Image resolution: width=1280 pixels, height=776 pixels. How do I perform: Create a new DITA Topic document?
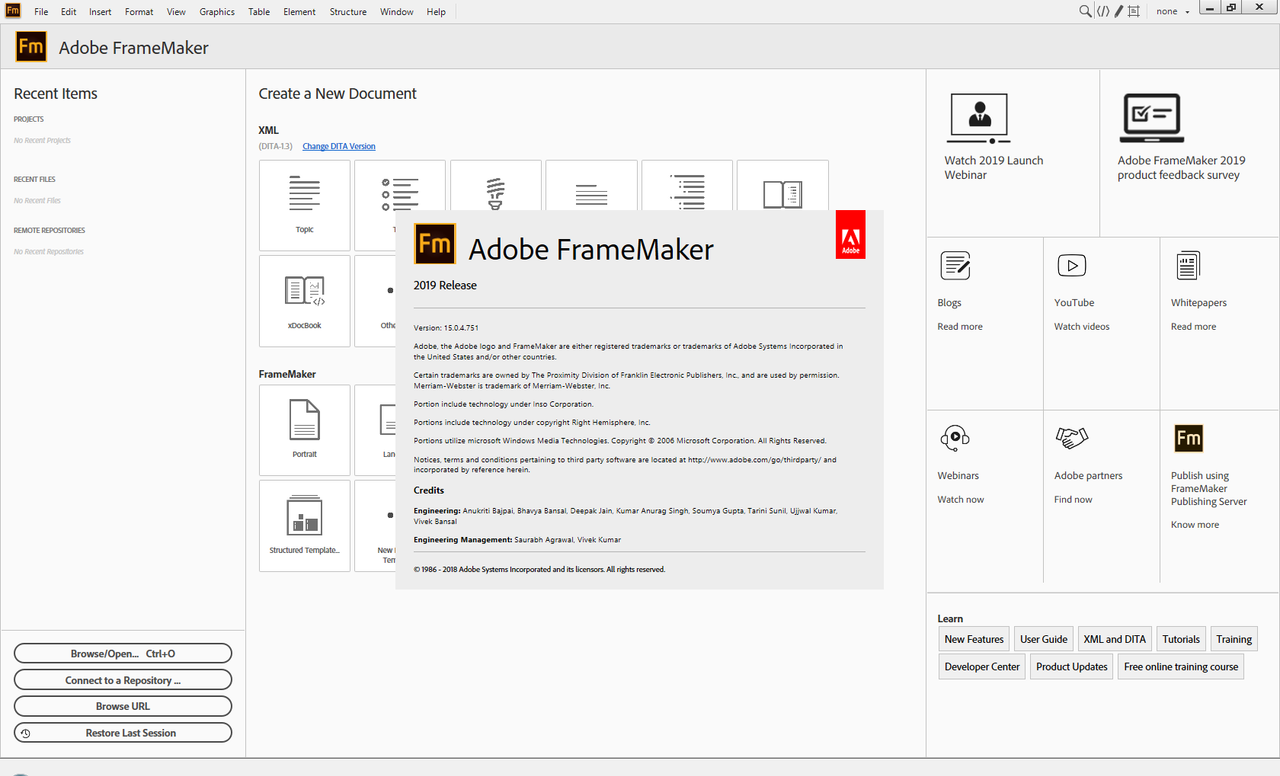point(304,205)
